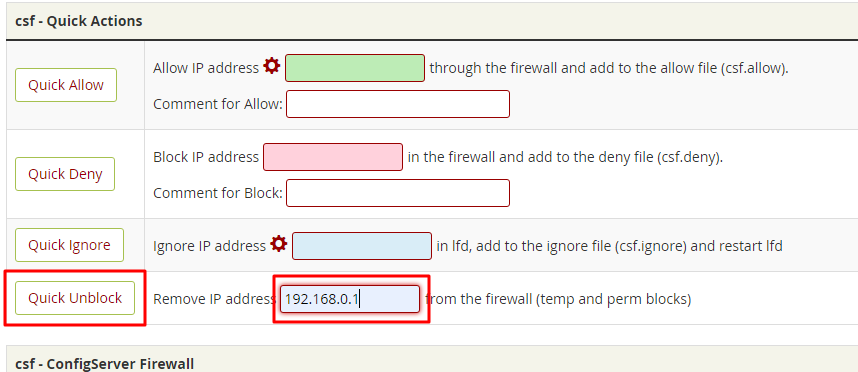Focus the pink Block IP address field
Viewport: 858px width, 372px height.
pyautogui.click(x=333, y=157)
